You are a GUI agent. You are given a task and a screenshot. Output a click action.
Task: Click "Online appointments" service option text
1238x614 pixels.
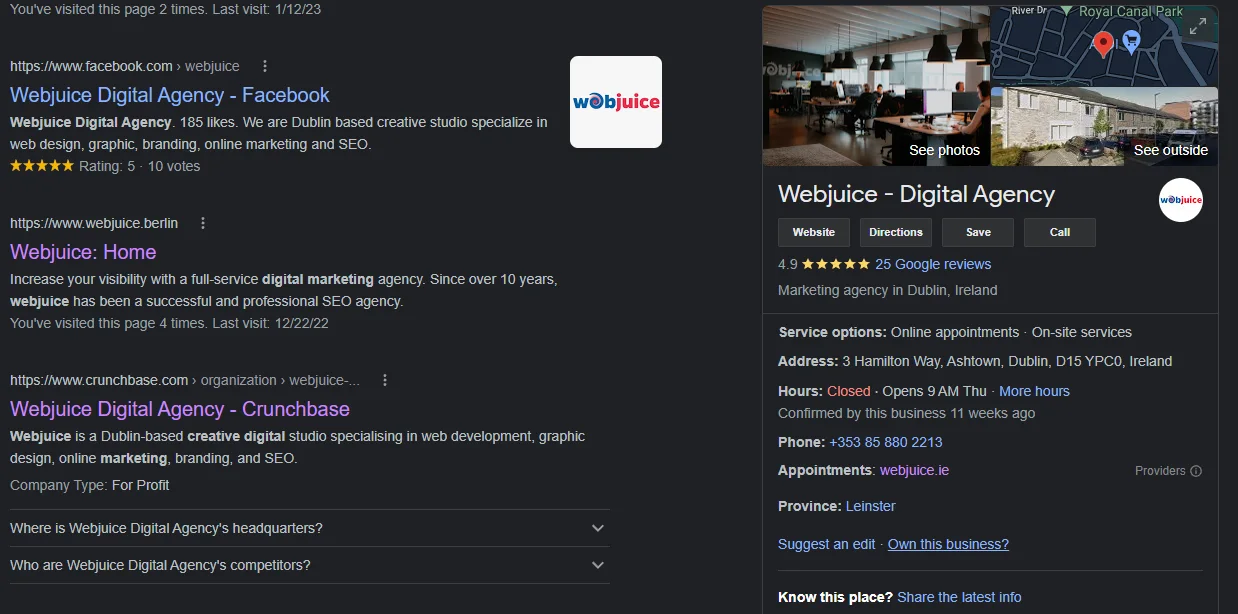click(955, 332)
